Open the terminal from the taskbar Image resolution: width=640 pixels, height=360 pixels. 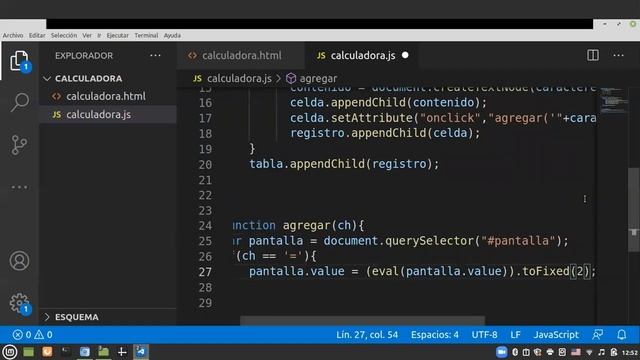pyautogui.click(x=66, y=351)
